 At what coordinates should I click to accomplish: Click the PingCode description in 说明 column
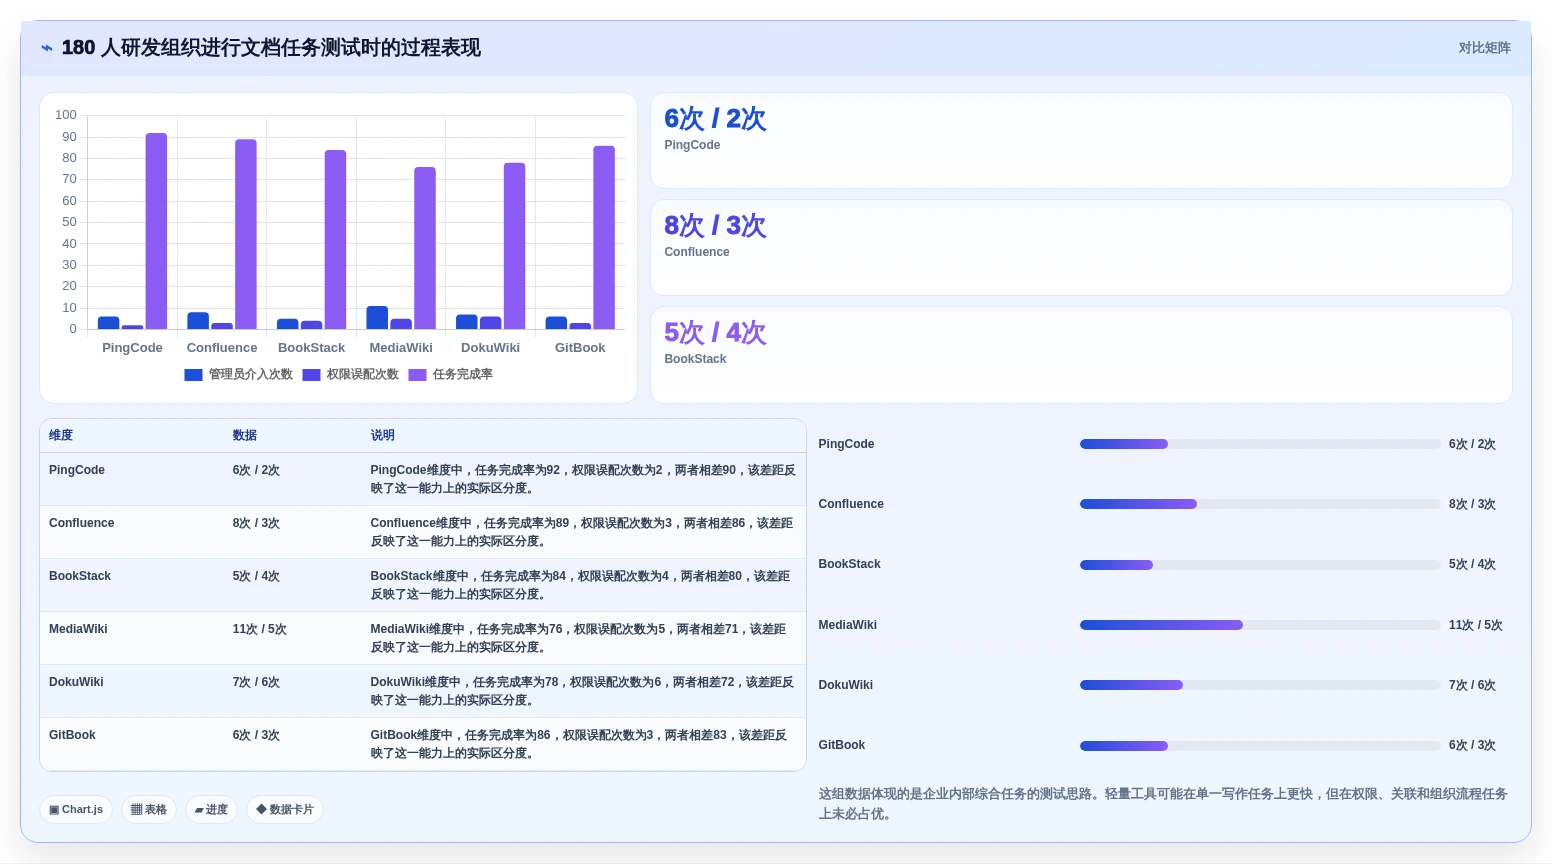(x=583, y=479)
